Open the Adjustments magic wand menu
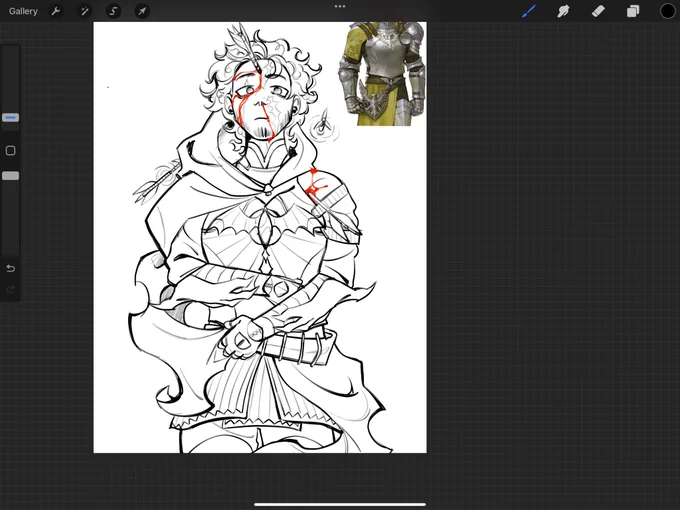The image size is (680, 510). click(x=85, y=11)
